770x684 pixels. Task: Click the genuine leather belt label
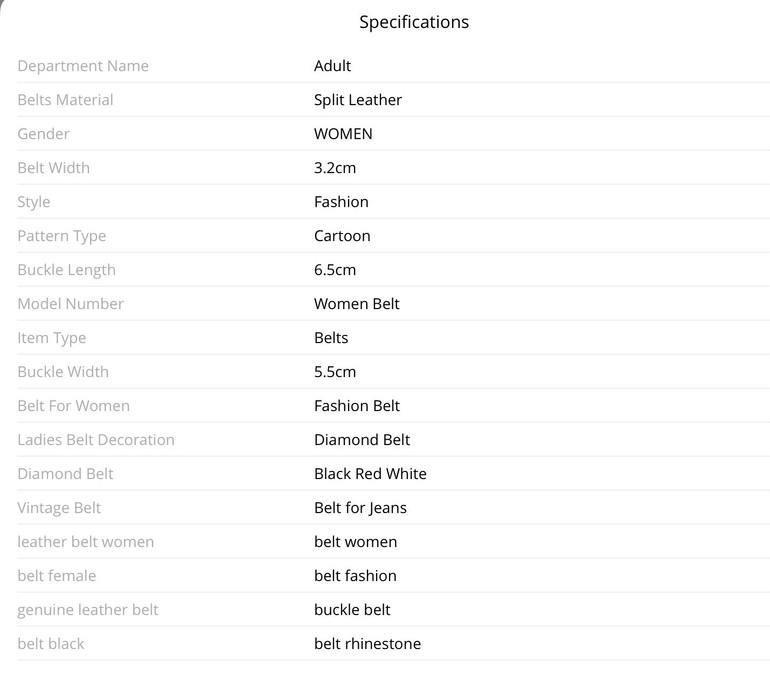88,610
